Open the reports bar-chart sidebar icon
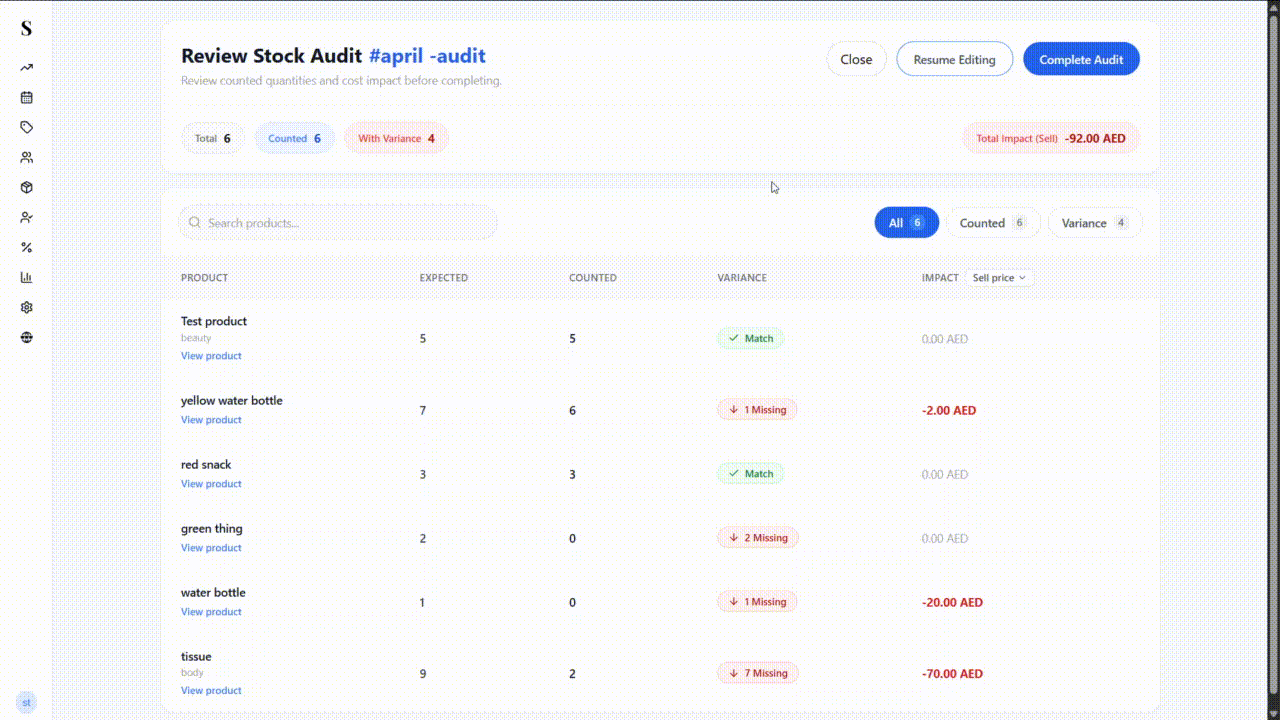The width and height of the screenshot is (1280, 720). coord(25,277)
